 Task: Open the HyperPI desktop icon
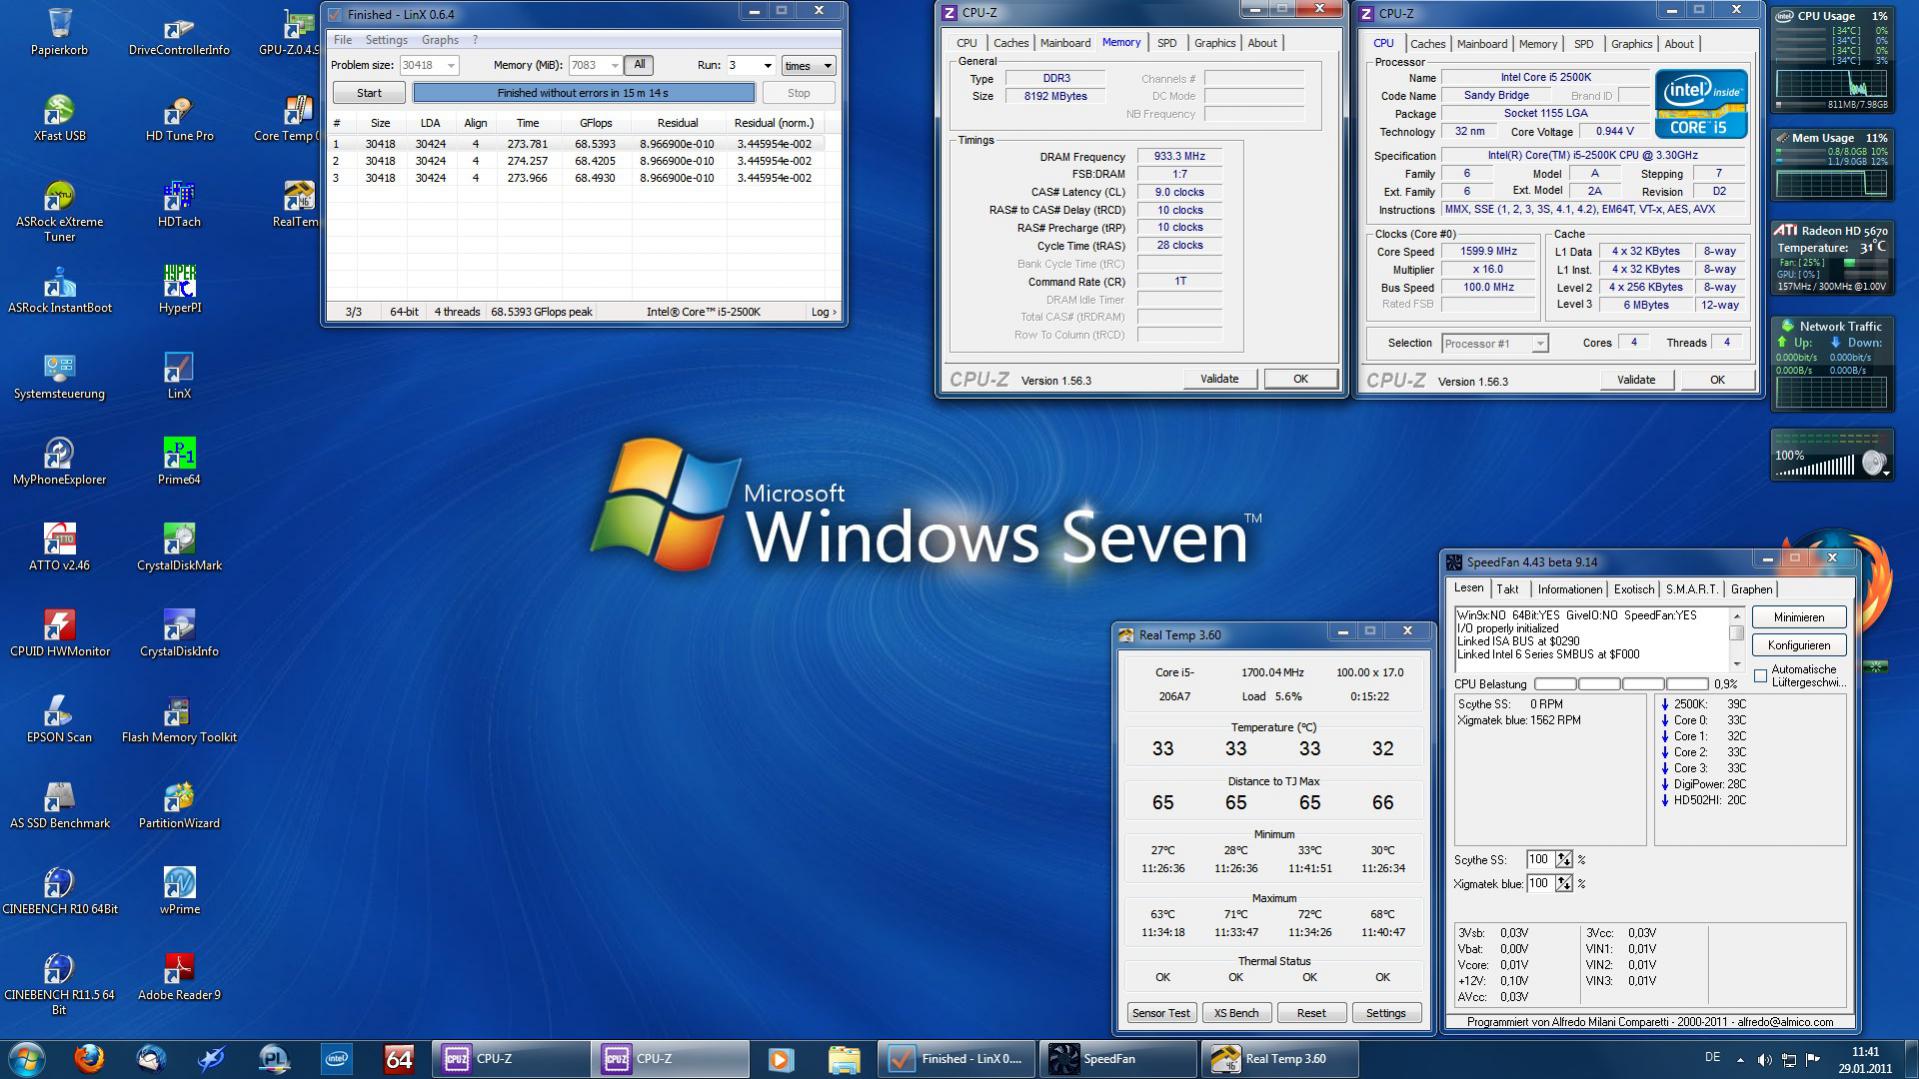(179, 290)
